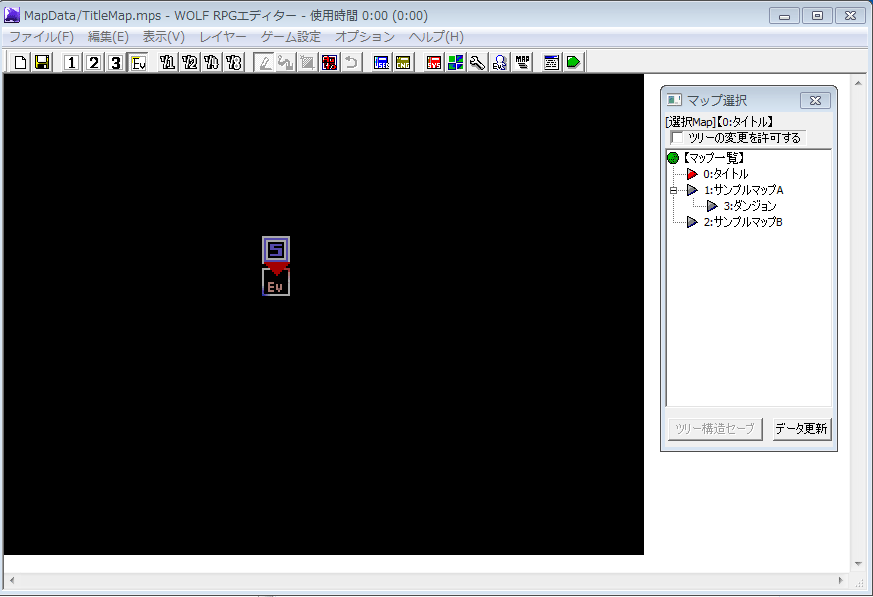Open the system database (SYS) icon
The height and width of the screenshot is (597, 873).
(434, 62)
